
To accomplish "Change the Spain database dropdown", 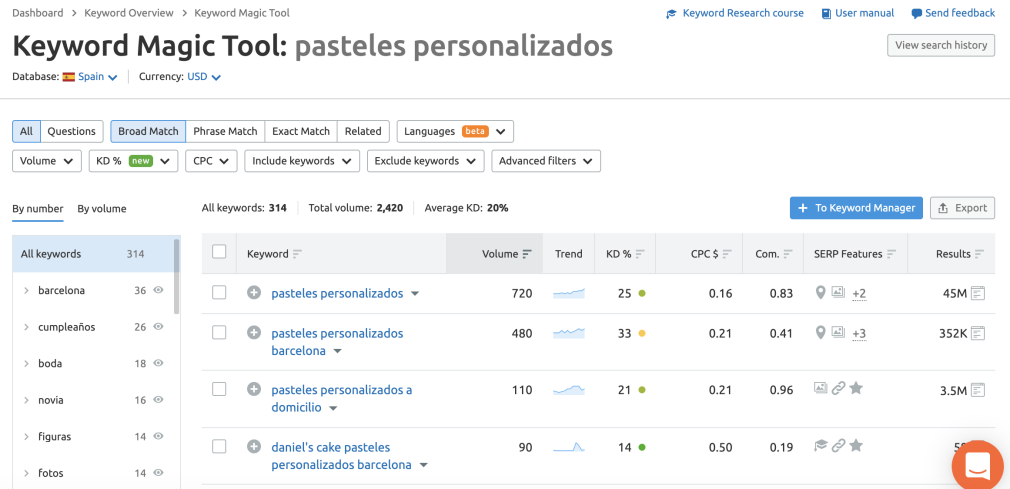I will tap(90, 77).
